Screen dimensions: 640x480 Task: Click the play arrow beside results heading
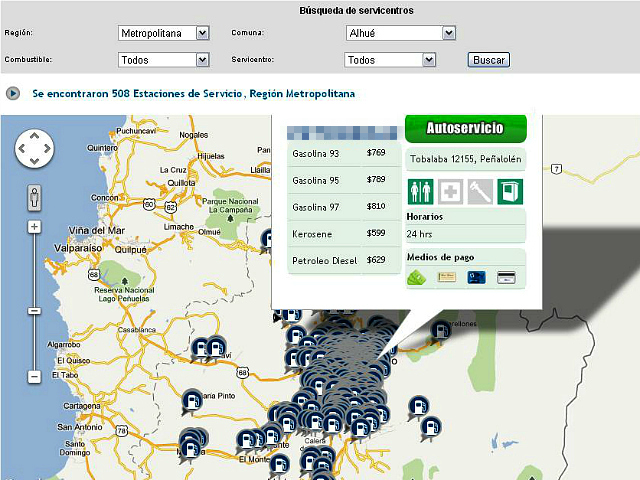point(13,93)
